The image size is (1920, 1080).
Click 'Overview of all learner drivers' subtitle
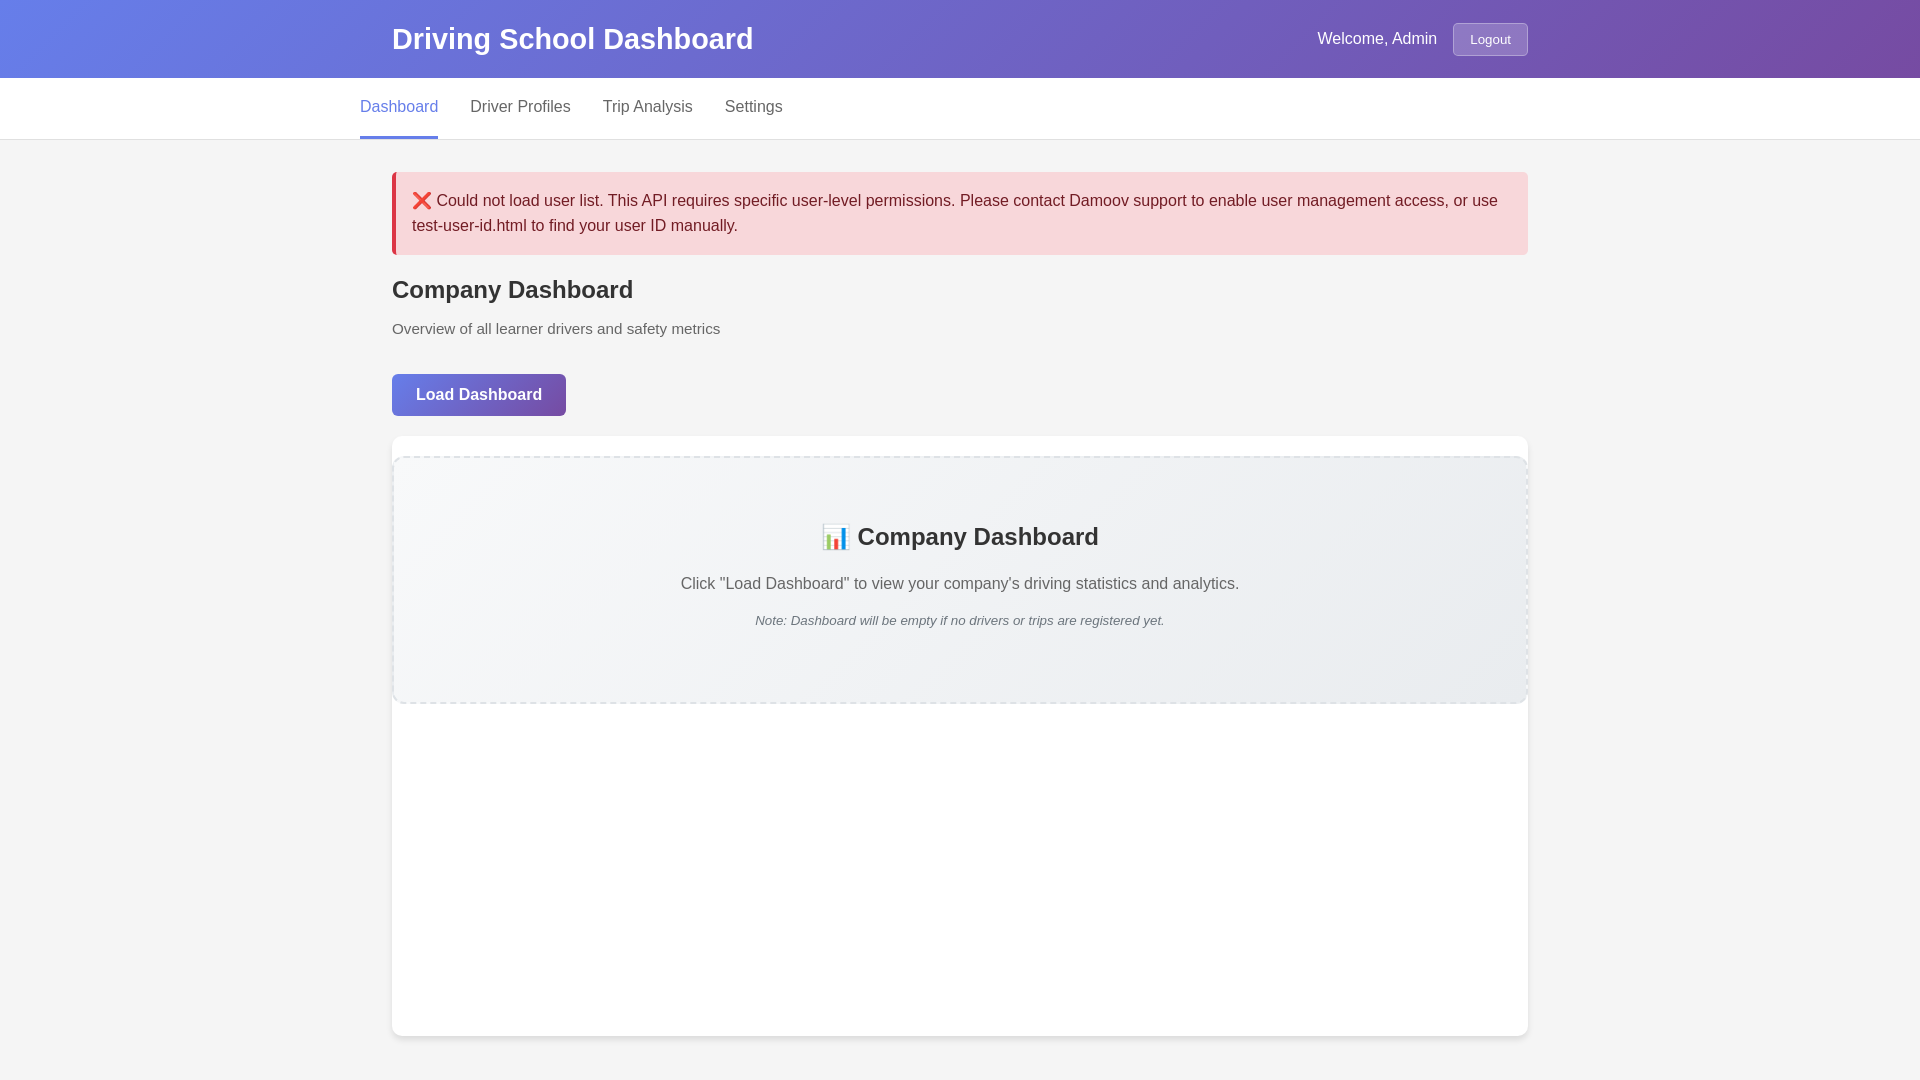(x=556, y=329)
